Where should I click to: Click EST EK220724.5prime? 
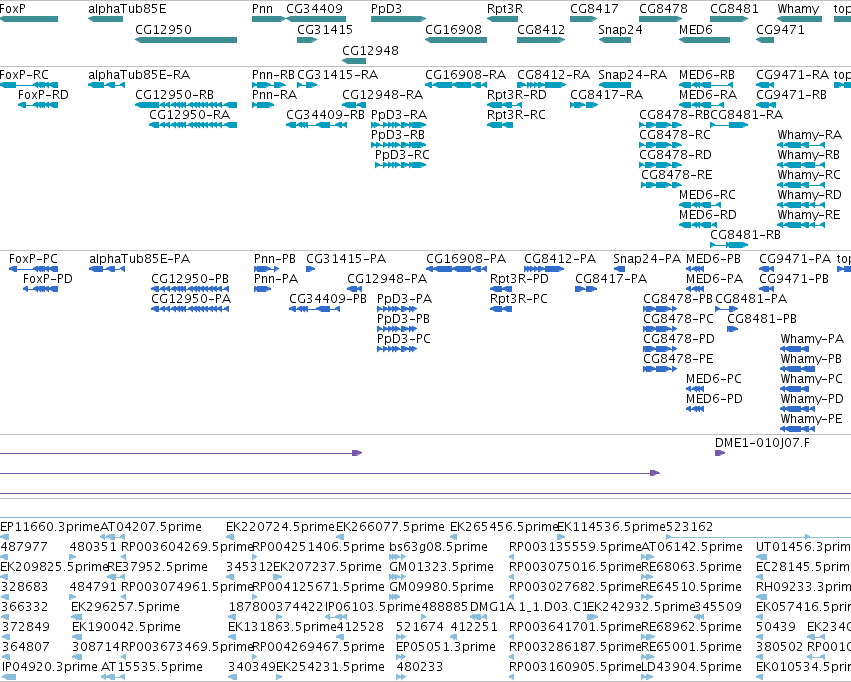[280, 526]
